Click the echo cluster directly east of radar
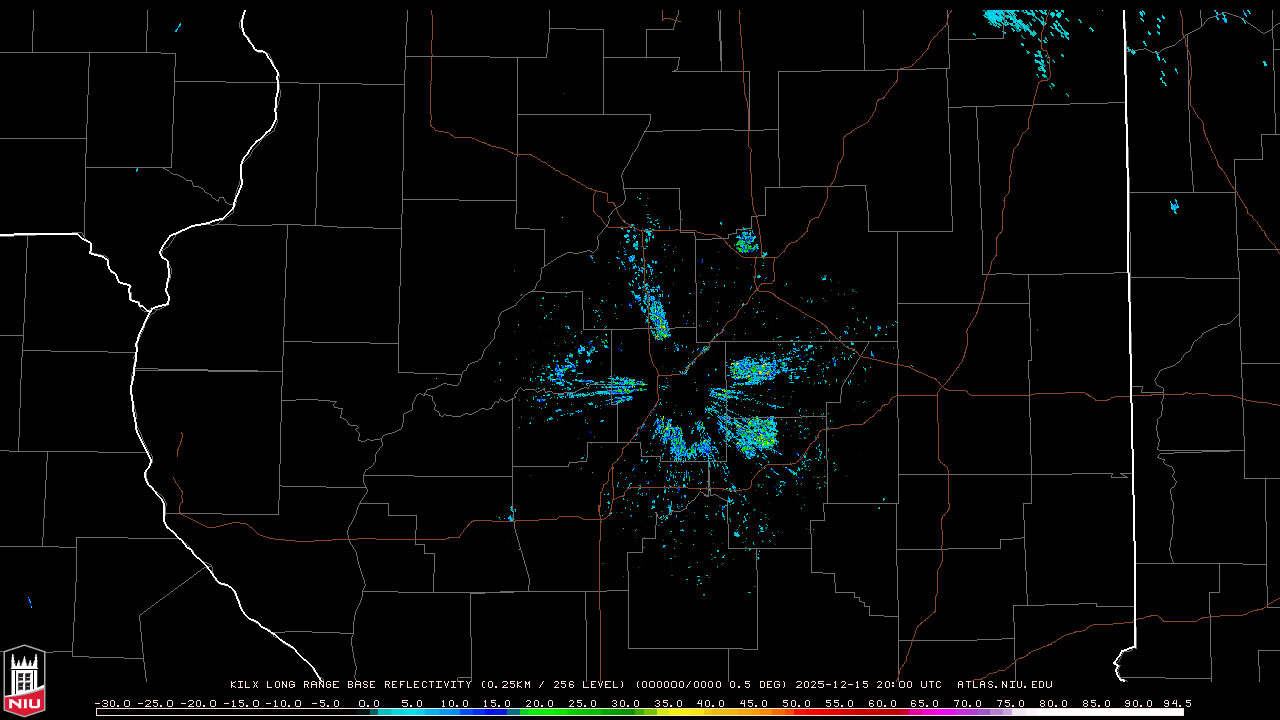The width and height of the screenshot is (1280, 720). pyautogui.click(x=760, y=372)
